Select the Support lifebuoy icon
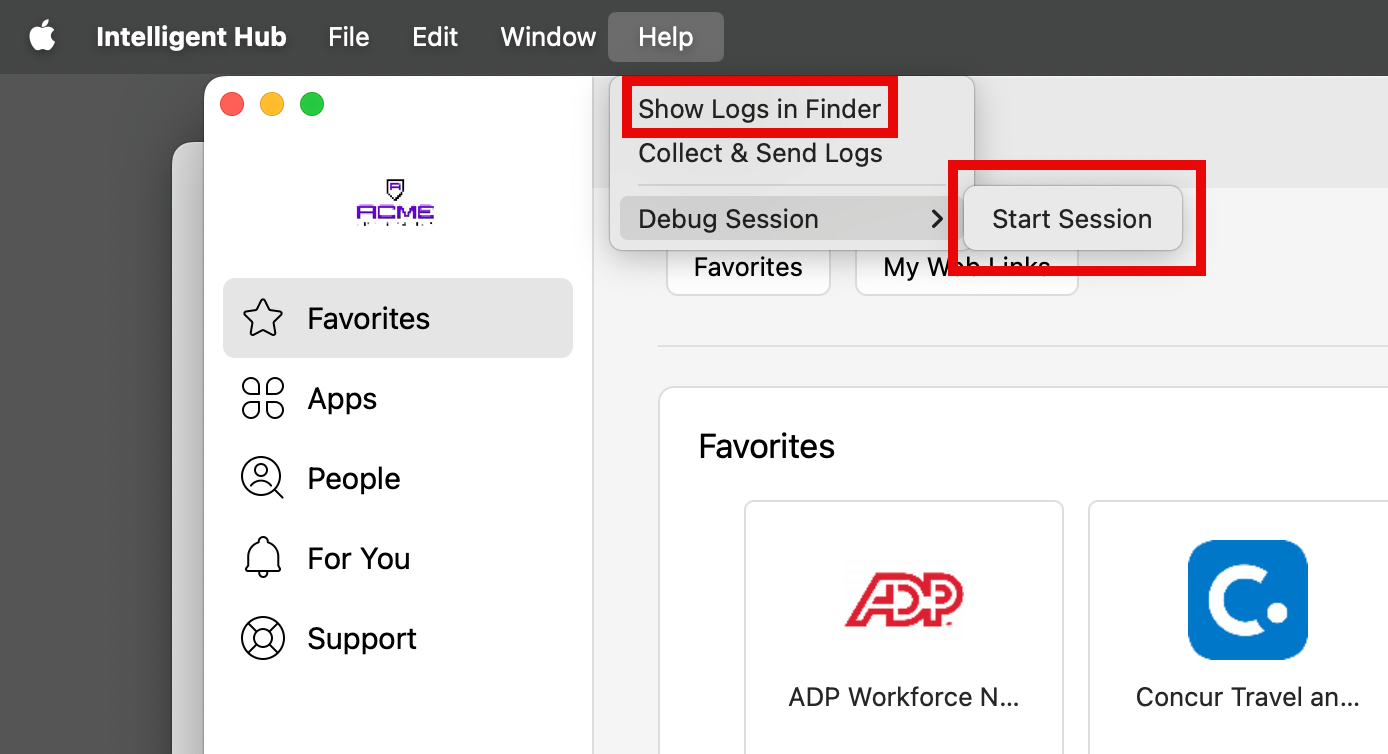This screenshot has width=1388, height=754. [x=262, y=638]
